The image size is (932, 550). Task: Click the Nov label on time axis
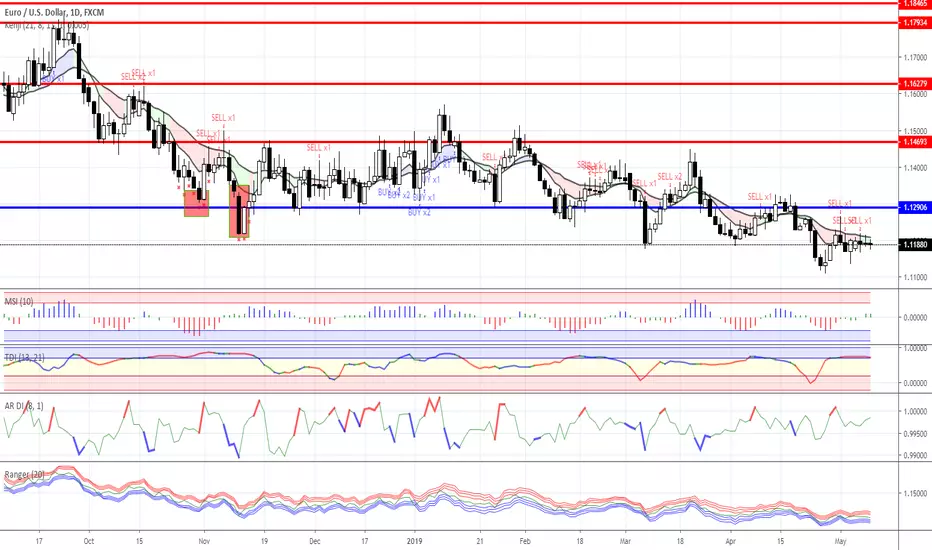(204, 541)
